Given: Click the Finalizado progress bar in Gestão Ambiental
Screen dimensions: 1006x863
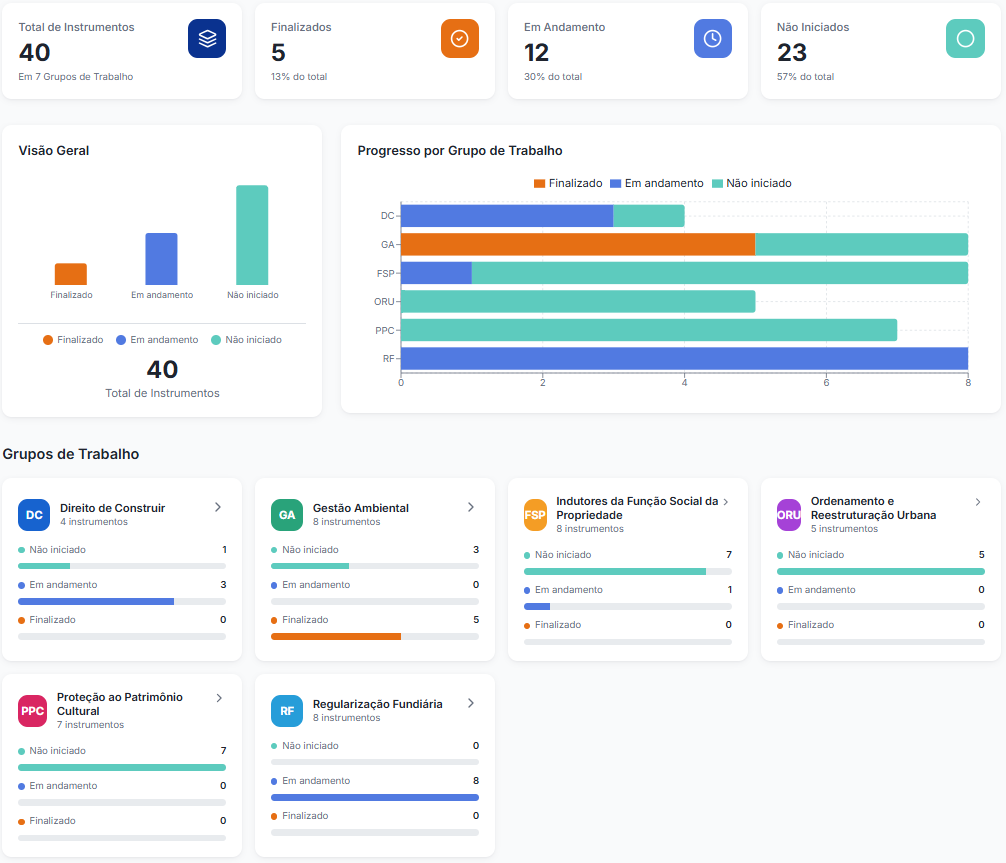Looking at the screenshot, I should (336, 636).
